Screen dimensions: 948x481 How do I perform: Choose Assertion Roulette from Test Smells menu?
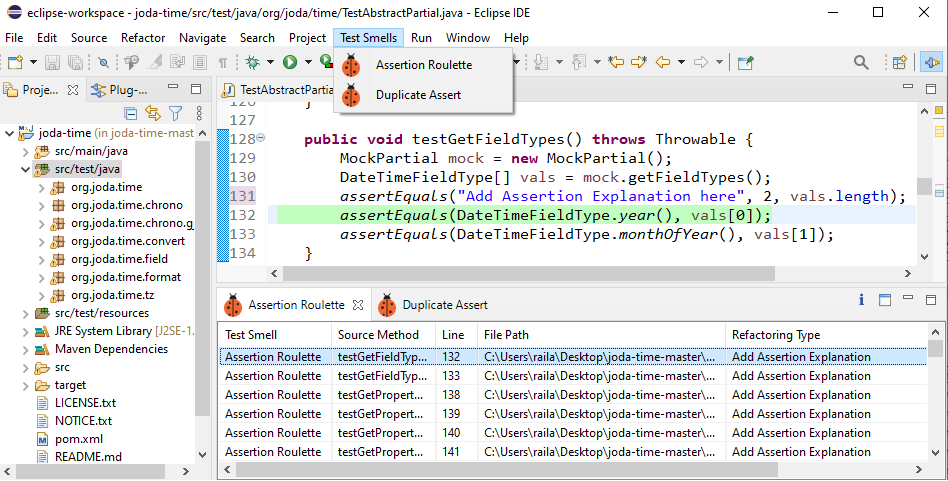tap(423, 65)
